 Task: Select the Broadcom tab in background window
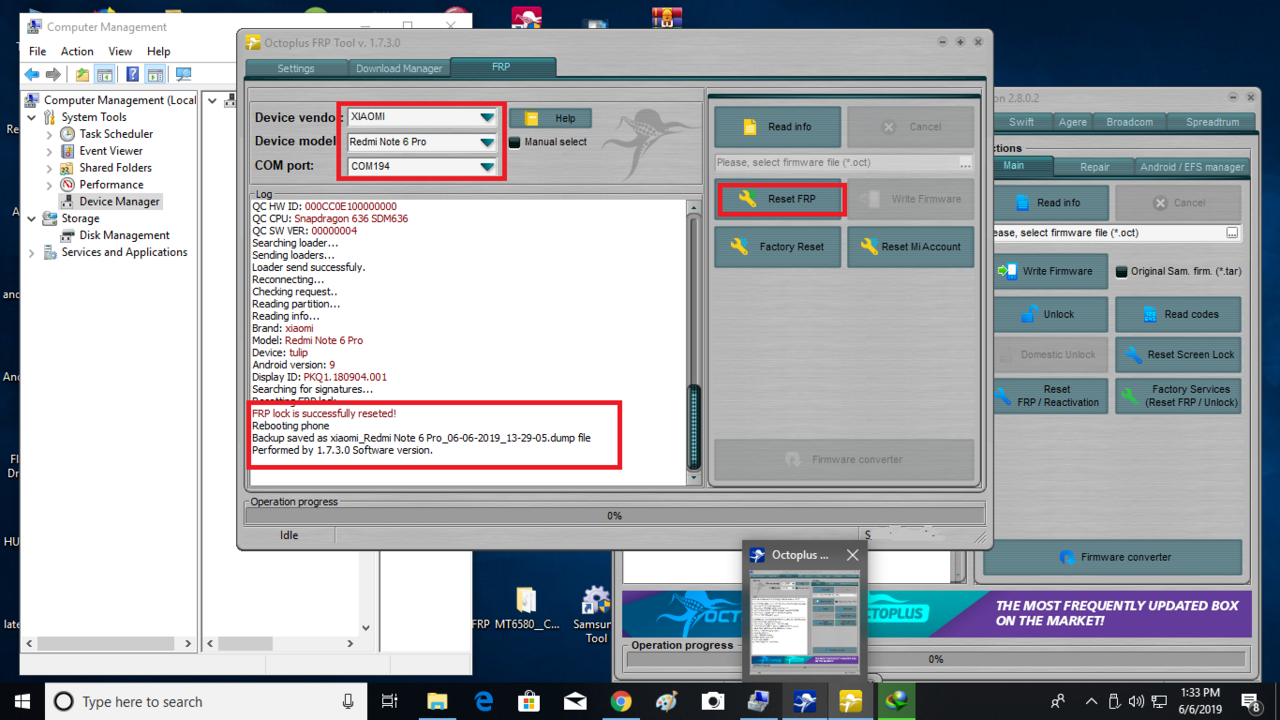coord(1129,122)
